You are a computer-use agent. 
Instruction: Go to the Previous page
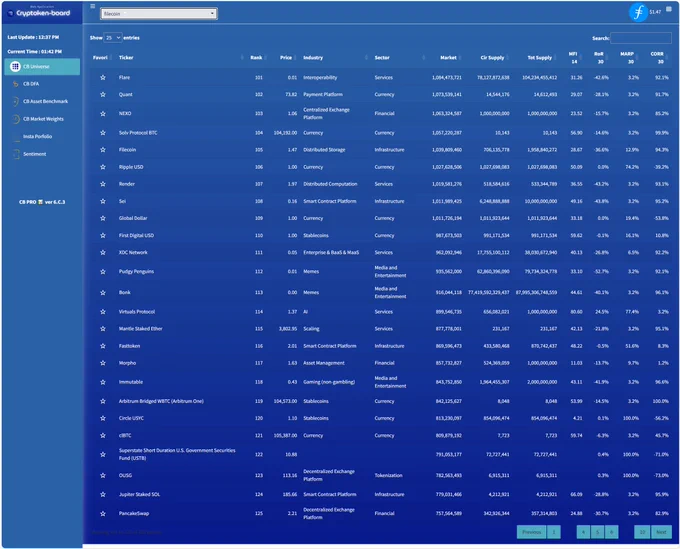coord(532,532)
